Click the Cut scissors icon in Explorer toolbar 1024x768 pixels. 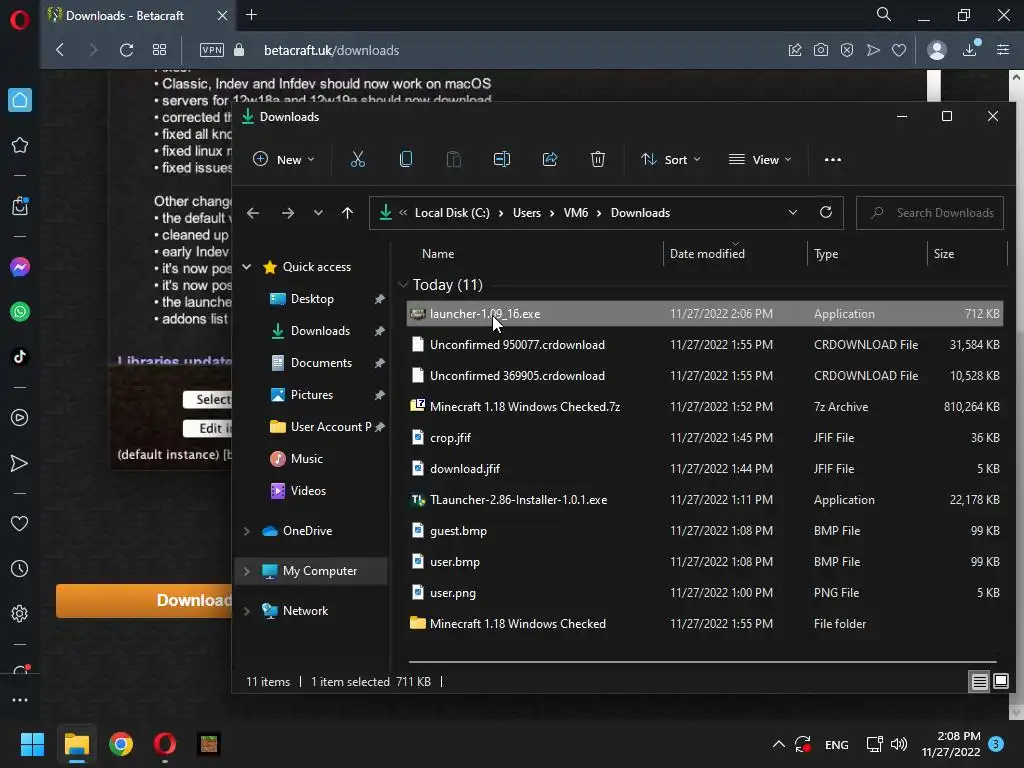tap(358, 159)
